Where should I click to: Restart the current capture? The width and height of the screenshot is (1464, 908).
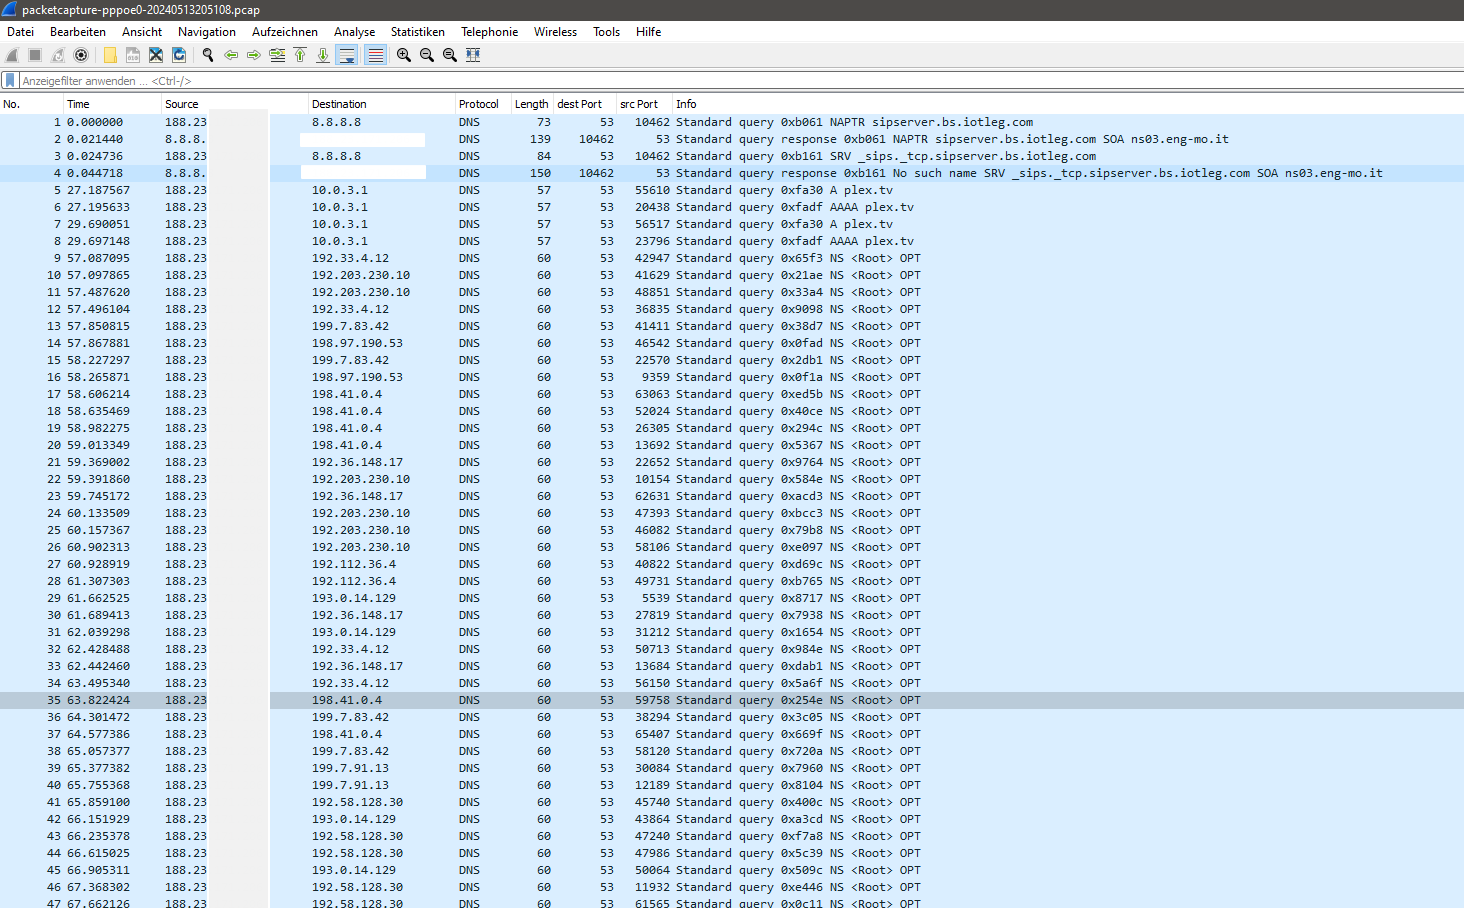tap(58, 55)
